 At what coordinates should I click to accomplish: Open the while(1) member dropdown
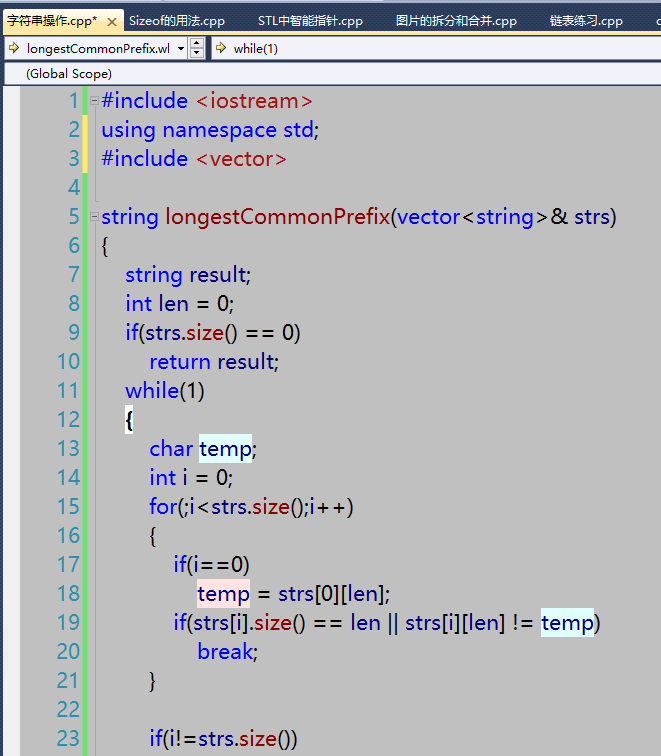[436, 49]
